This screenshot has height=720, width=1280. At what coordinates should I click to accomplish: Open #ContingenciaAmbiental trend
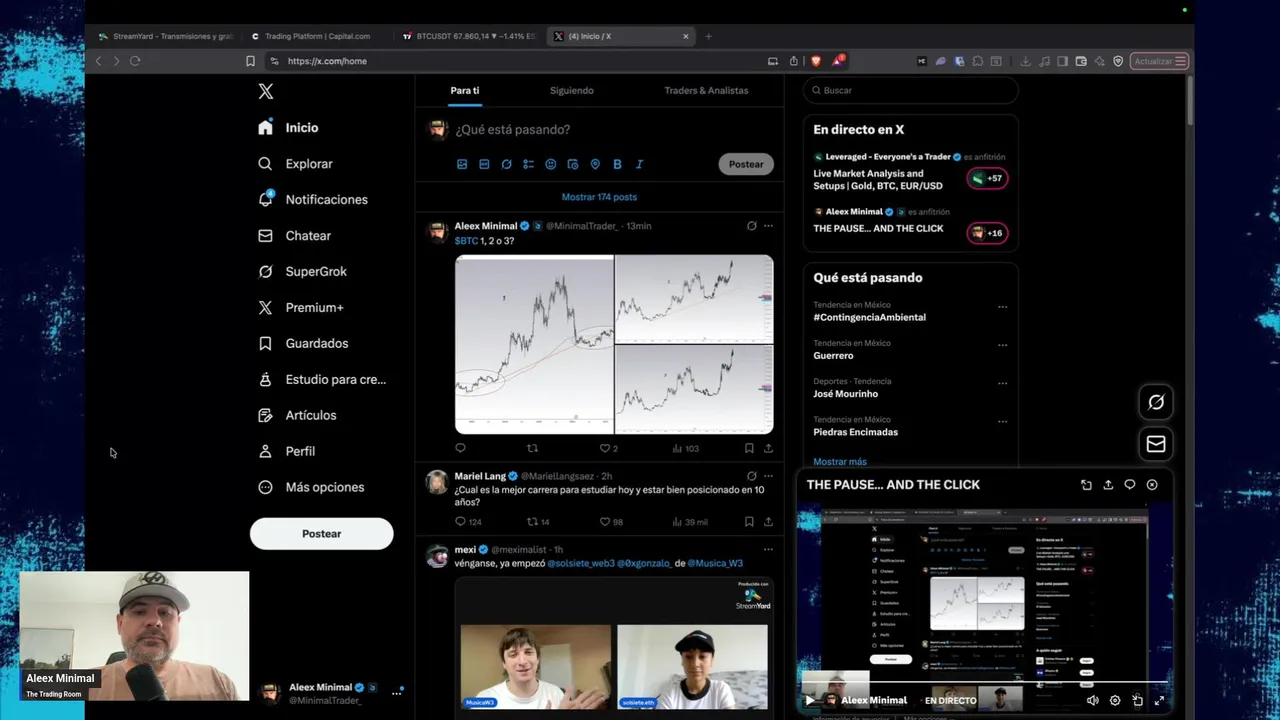tap(869, 317)
